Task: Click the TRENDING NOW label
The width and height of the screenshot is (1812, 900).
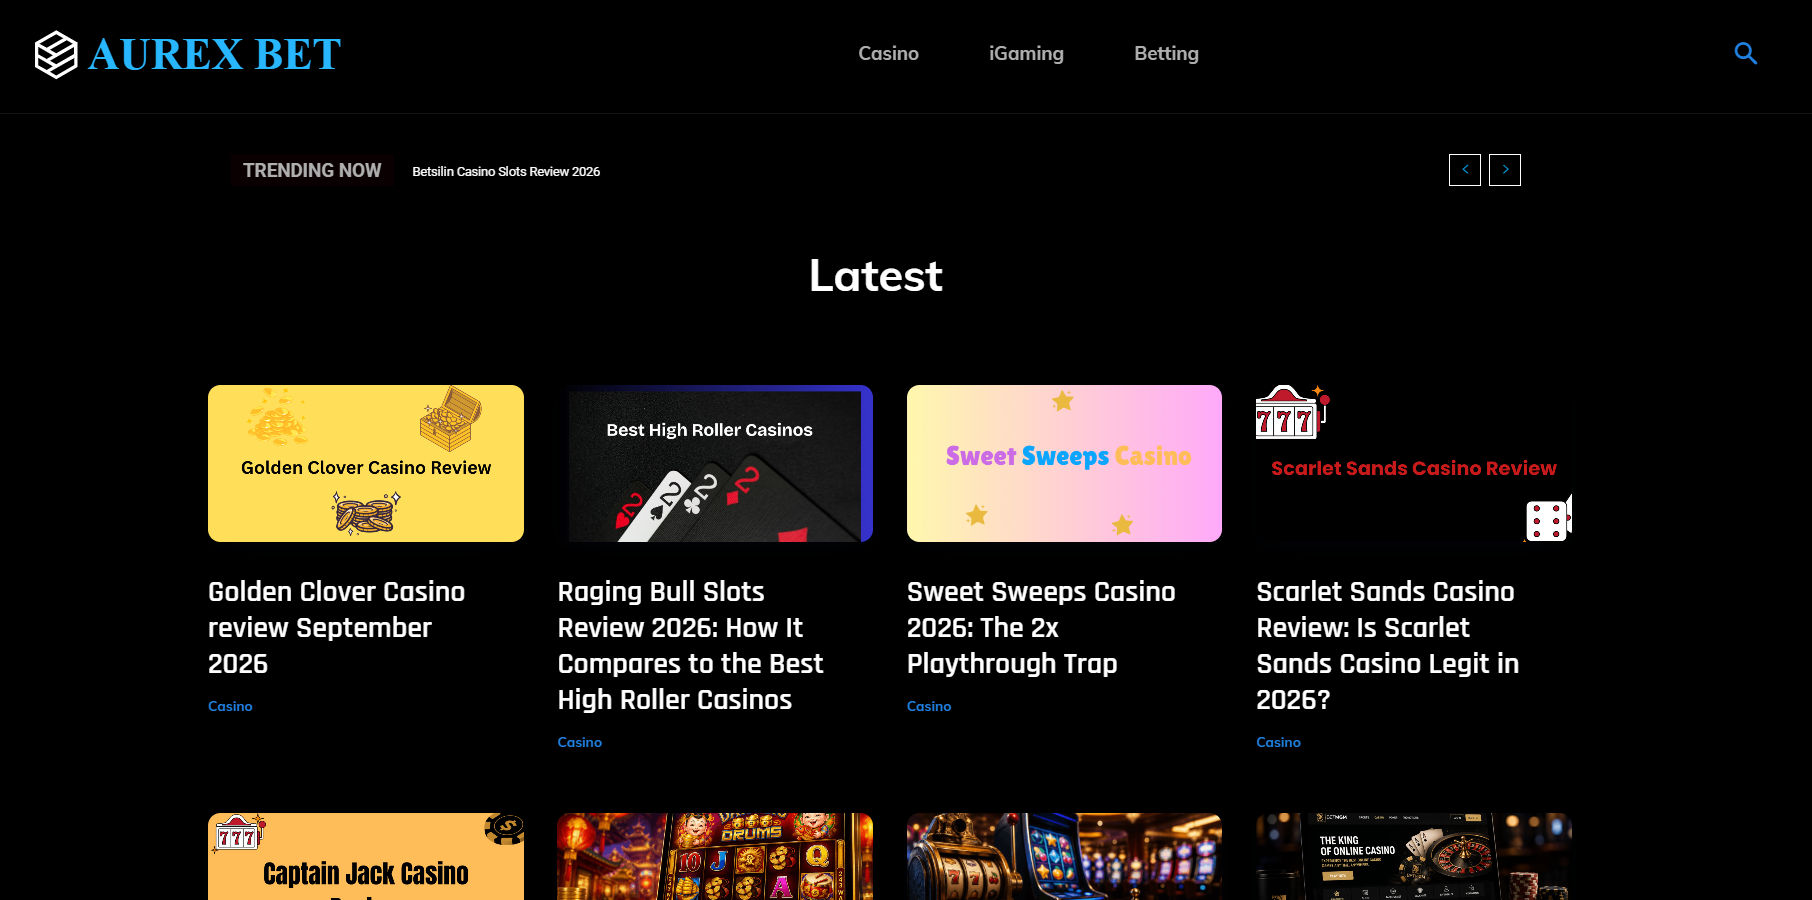Action: pyautogui.click(x=312, y=171)
